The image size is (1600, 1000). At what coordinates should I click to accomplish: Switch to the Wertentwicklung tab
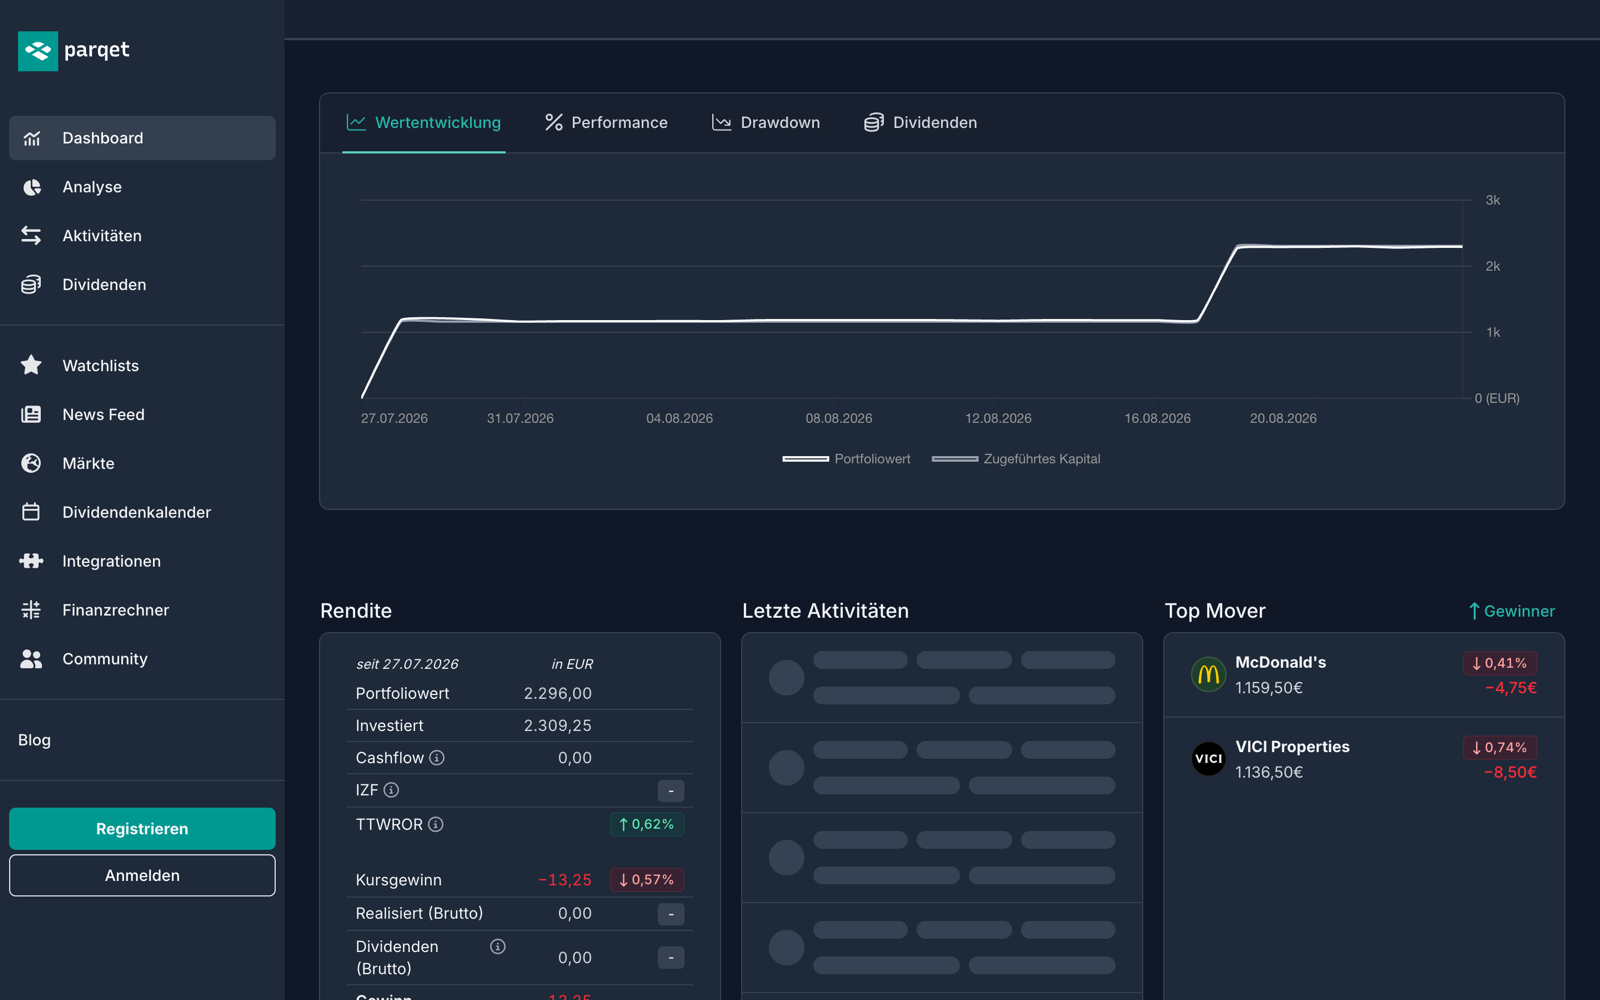424,123
